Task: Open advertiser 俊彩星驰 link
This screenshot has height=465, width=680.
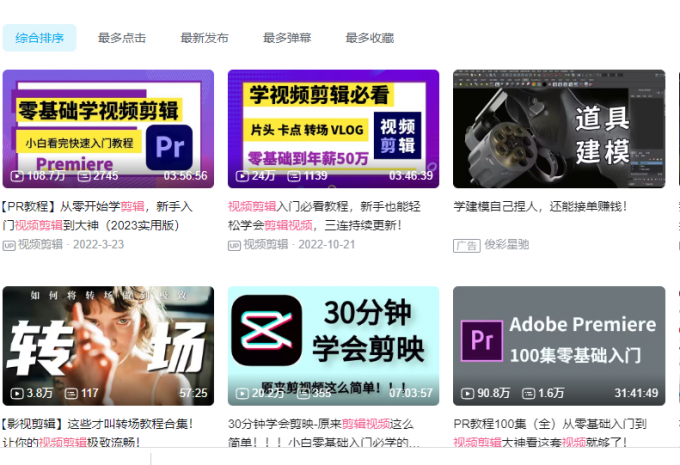Action: point(507,245)
